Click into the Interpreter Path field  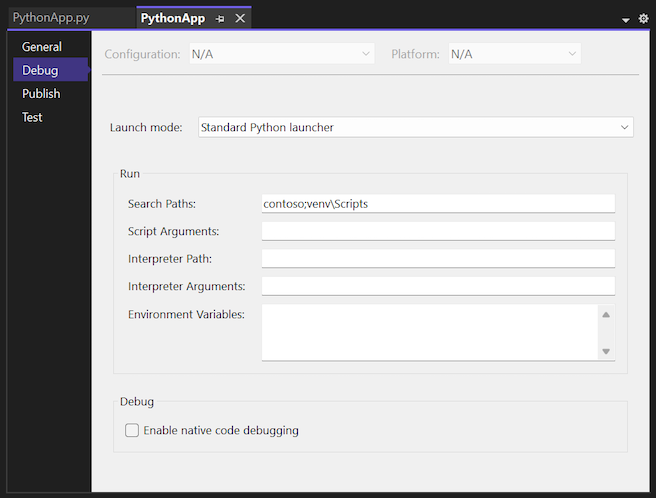(438, 259)
